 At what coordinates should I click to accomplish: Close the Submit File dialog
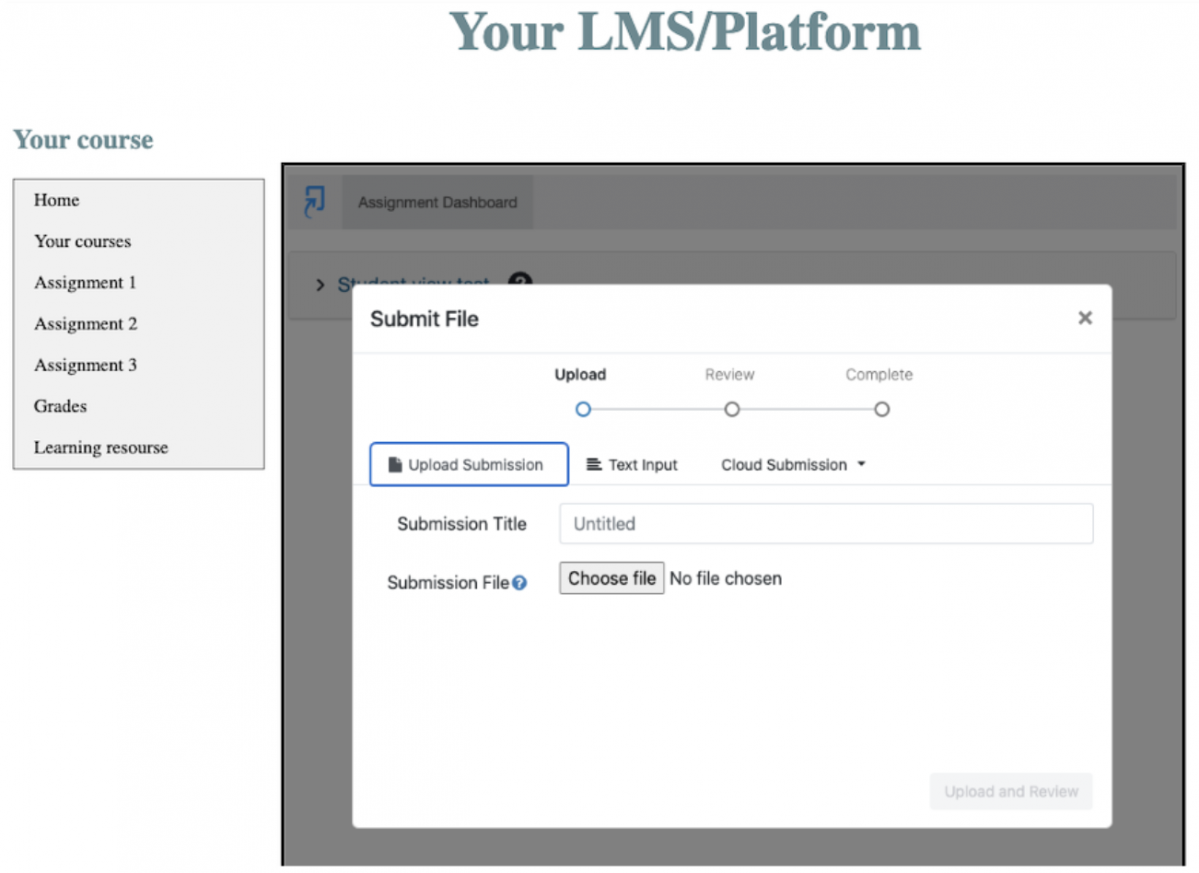(x=1085, y=318)
